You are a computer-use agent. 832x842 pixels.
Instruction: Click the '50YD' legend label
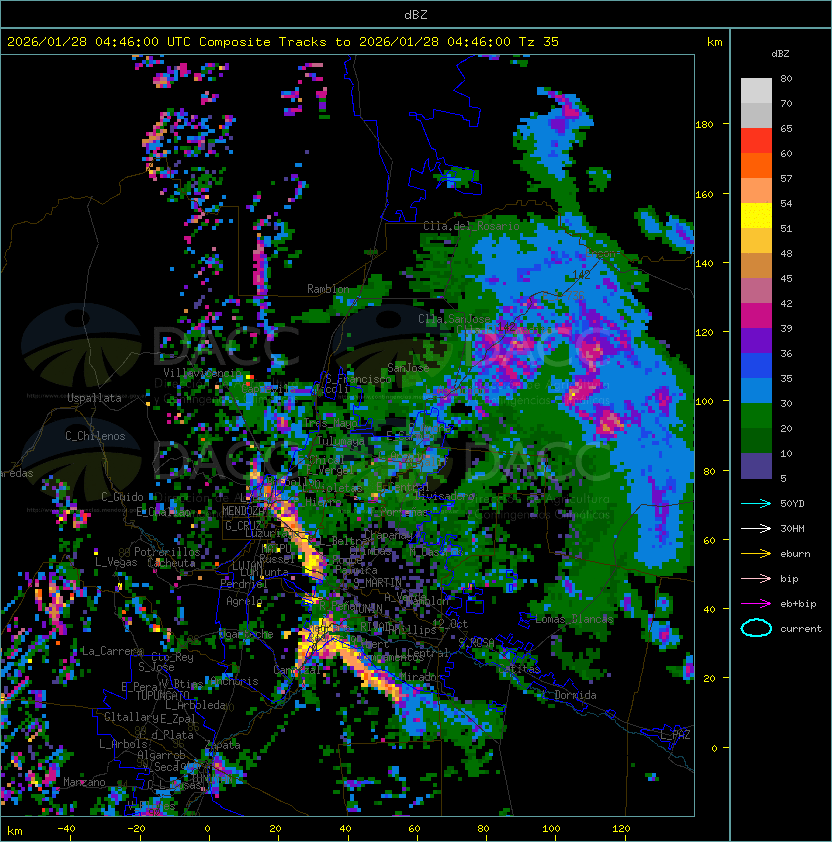click(x=792, y=503)
